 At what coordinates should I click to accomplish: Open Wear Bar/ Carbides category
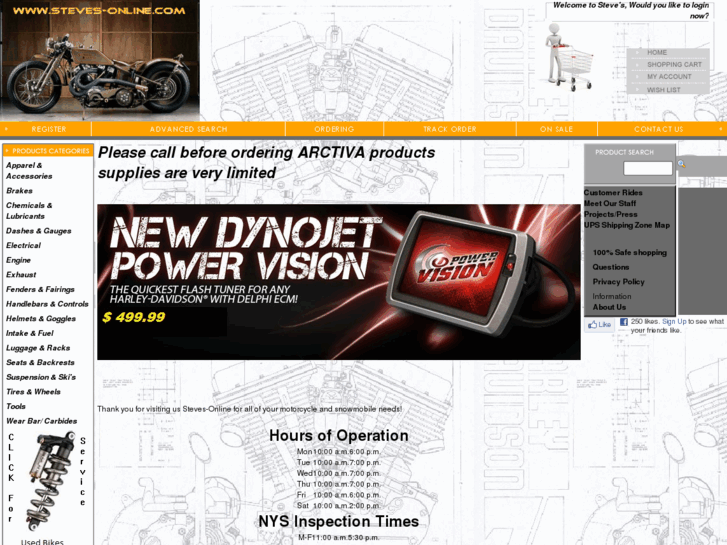[x=41, y=421]
